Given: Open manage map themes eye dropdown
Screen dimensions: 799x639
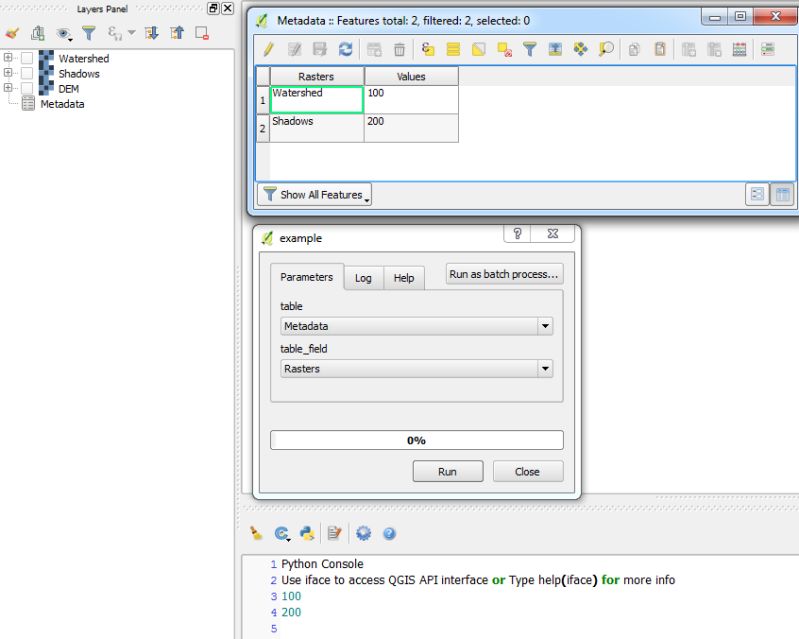Looking at the screenshot, I should 64,34.
